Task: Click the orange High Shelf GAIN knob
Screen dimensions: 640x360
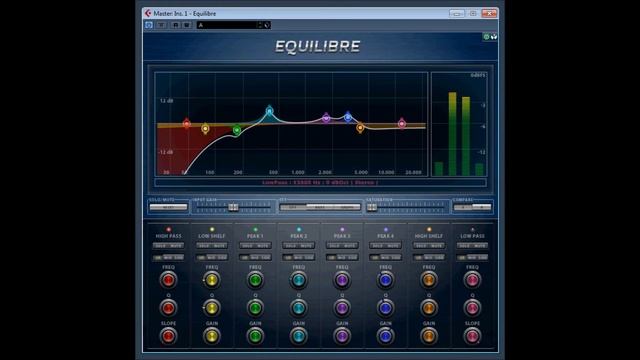Action: [x=429, y=336]
